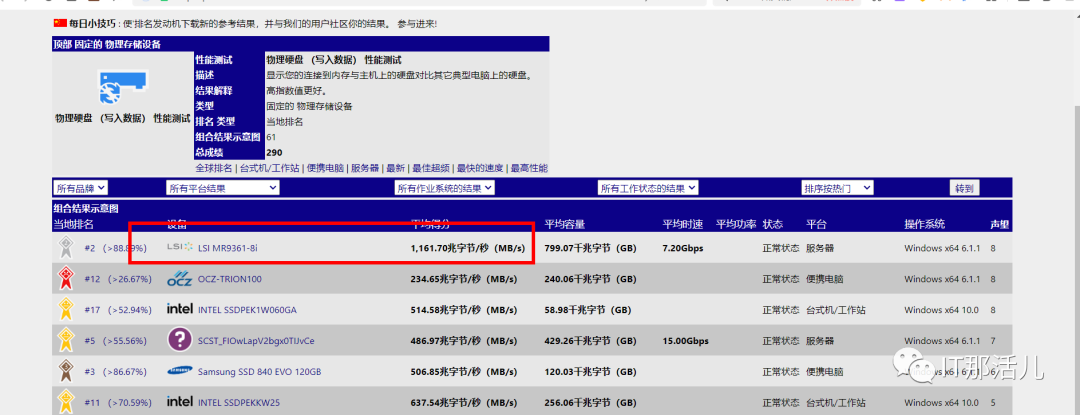Click the Intel logo beside SSDPEKKW25
The width and height of the screenshot is (1080, 415).
point(180,401)
